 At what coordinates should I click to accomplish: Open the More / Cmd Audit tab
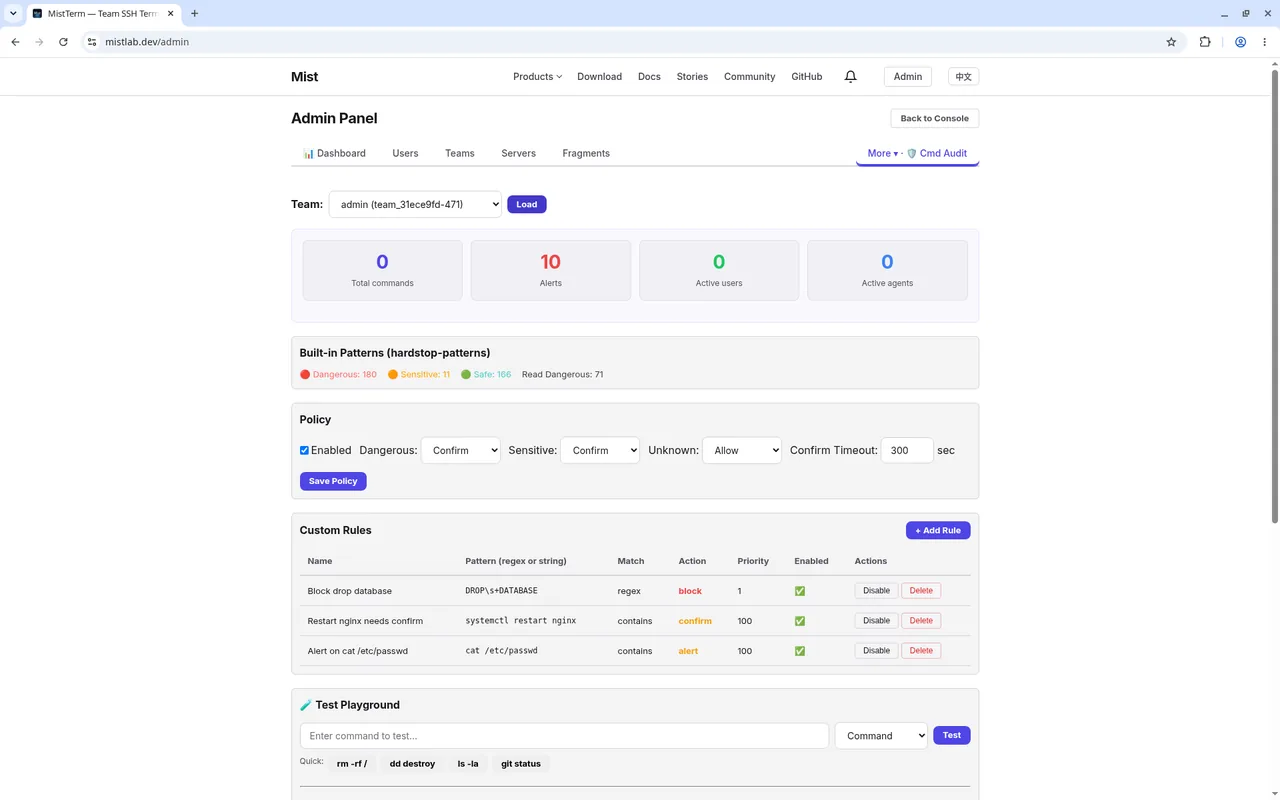pos(917,153)
